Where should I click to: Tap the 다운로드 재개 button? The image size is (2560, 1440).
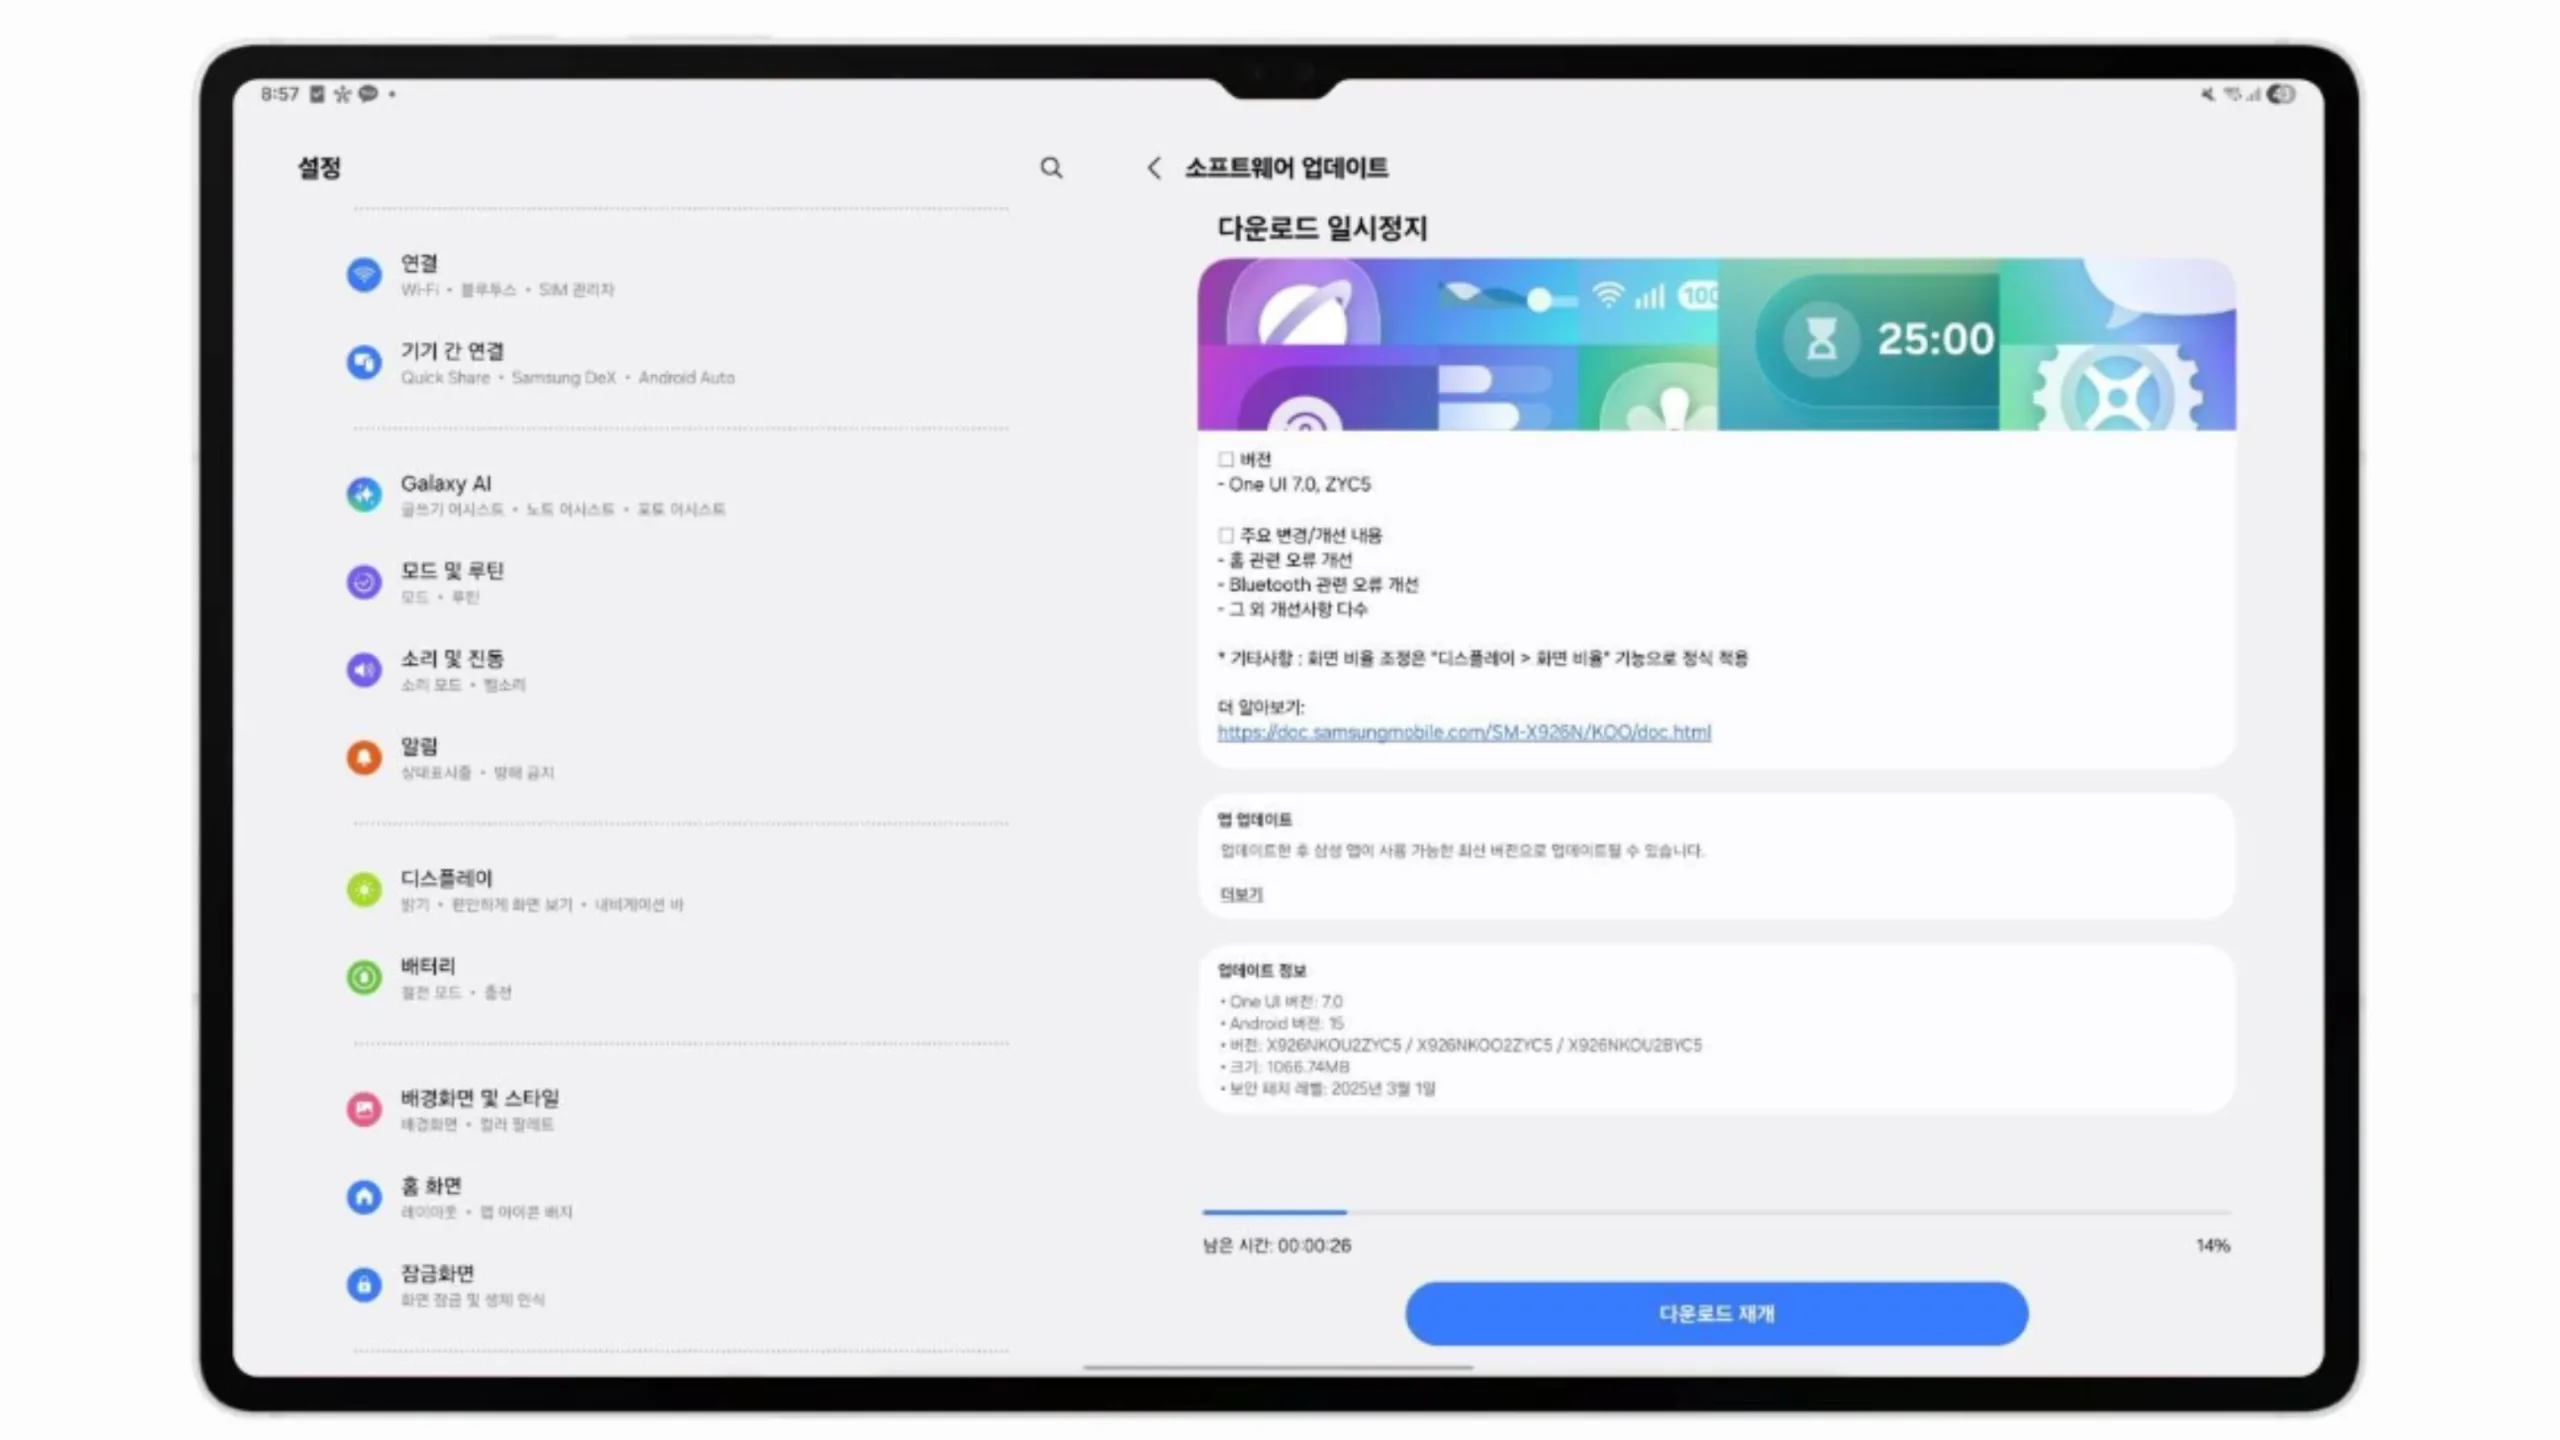(1716, 1313)
